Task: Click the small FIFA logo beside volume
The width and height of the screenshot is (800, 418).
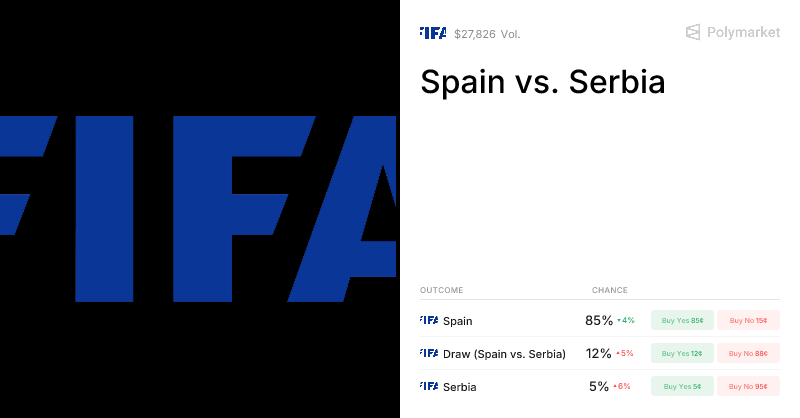Action: click(432, 33)
